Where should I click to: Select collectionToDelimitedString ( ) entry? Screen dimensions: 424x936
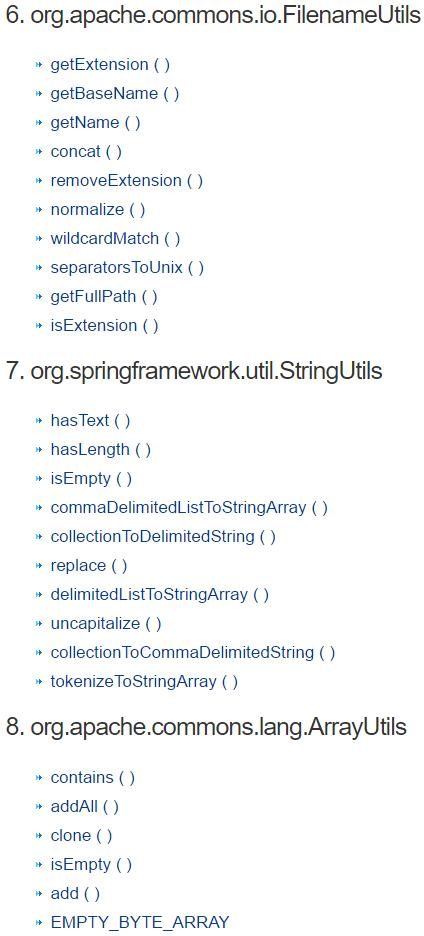pyautogui.click(x=163, y=537)
